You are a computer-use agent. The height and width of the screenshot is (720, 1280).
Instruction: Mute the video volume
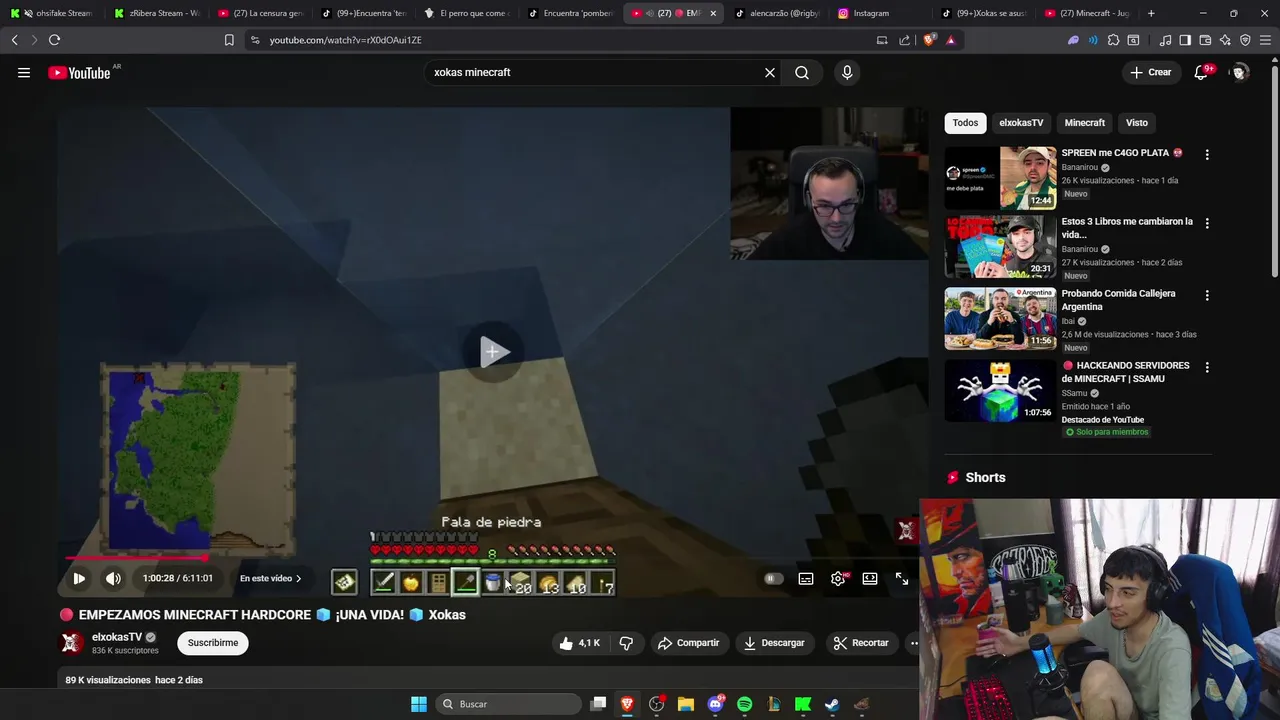pos(113,578)
